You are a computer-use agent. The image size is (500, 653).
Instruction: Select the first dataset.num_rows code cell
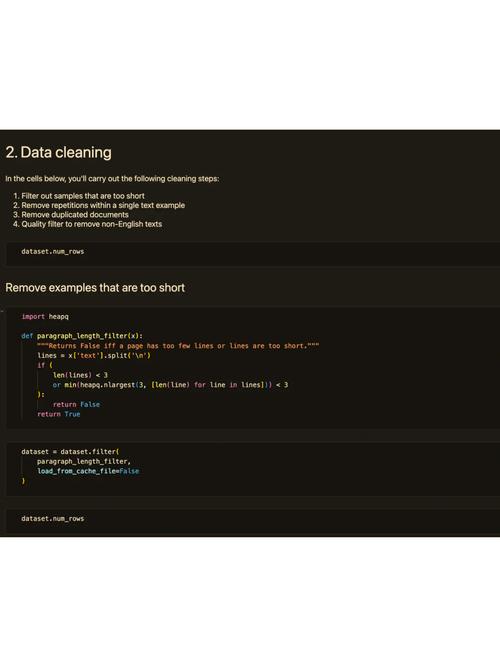tap(253, 253)
